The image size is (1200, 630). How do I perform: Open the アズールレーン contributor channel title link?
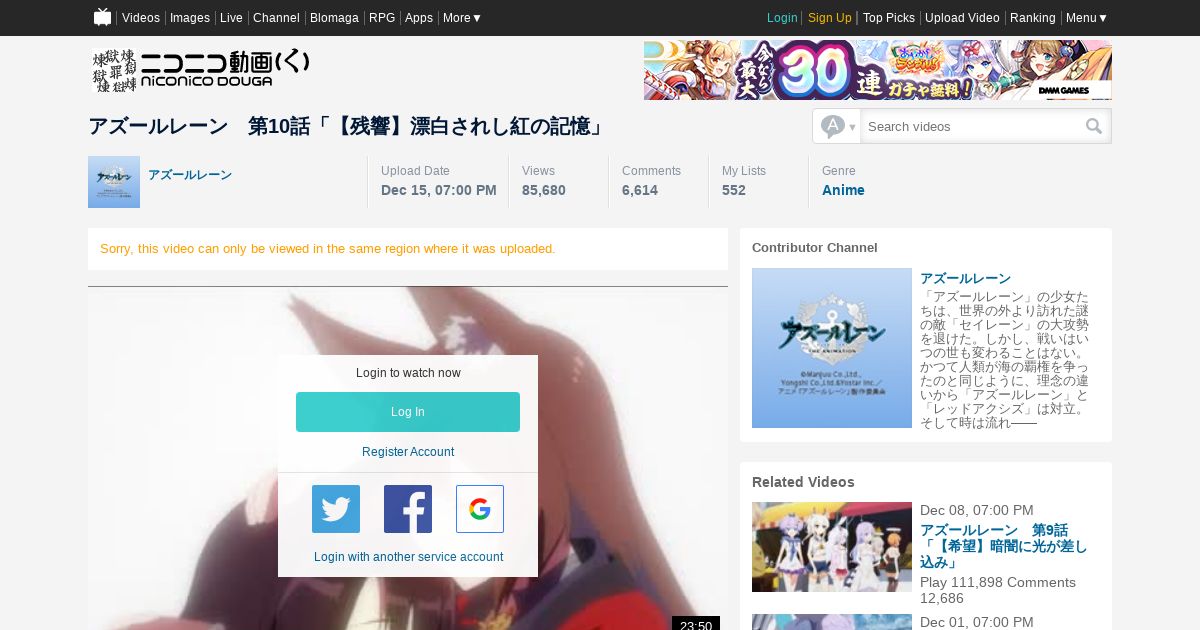click(965, 278)
